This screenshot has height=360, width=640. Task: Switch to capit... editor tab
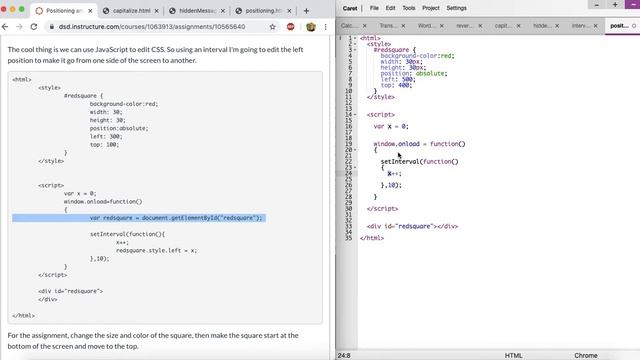click(x=503, y=26)
